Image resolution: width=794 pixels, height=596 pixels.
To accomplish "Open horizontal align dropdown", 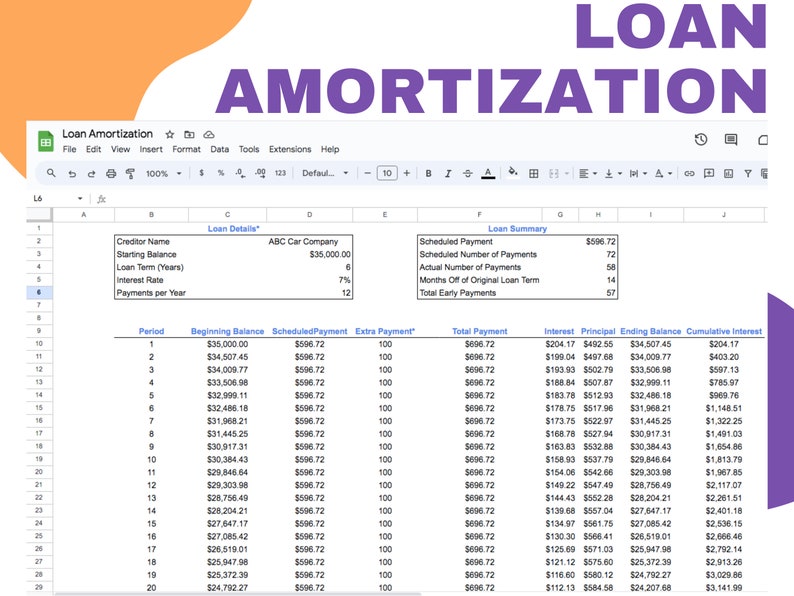I will click(587, 174).
